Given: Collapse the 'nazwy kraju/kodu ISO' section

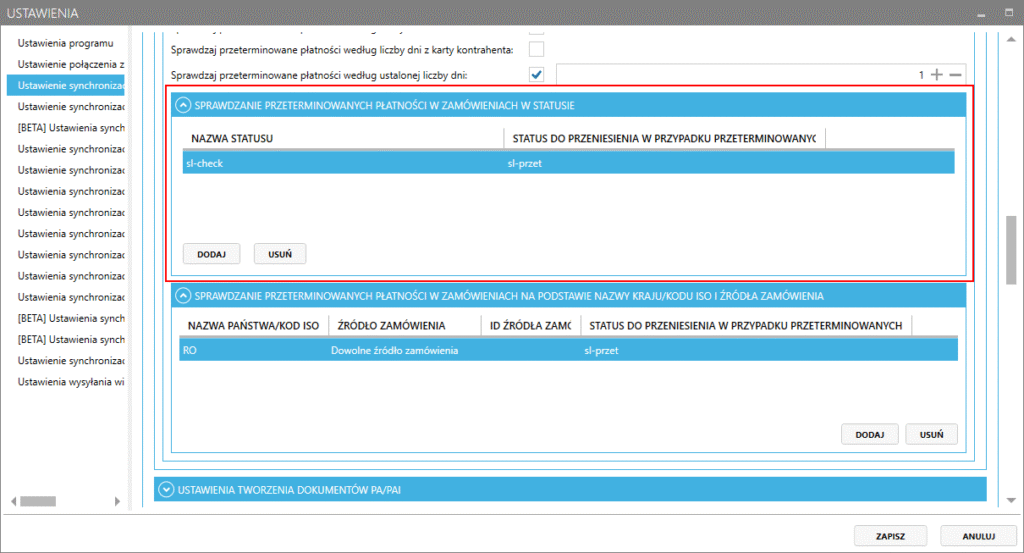Looking at the screenshot, I should point(183,296).
